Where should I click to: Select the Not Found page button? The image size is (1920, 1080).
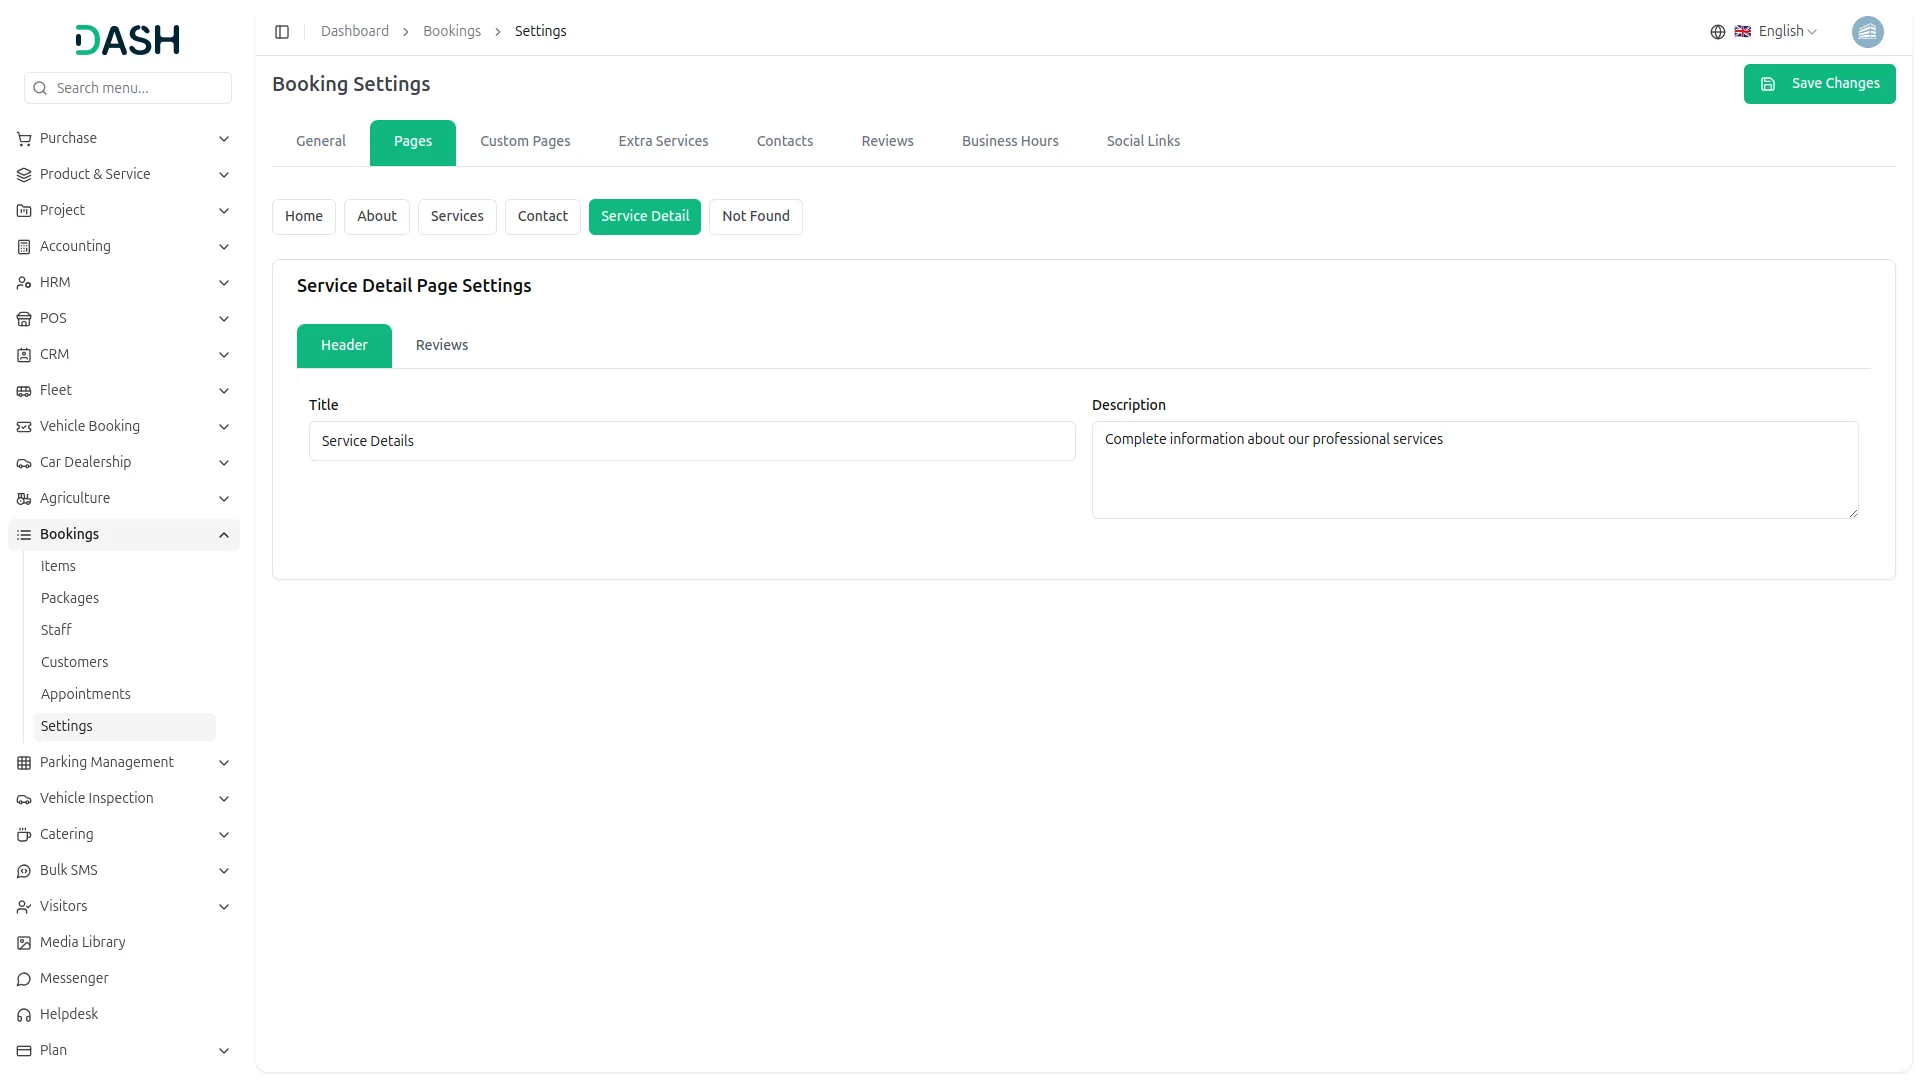click(x=755, y=217)
